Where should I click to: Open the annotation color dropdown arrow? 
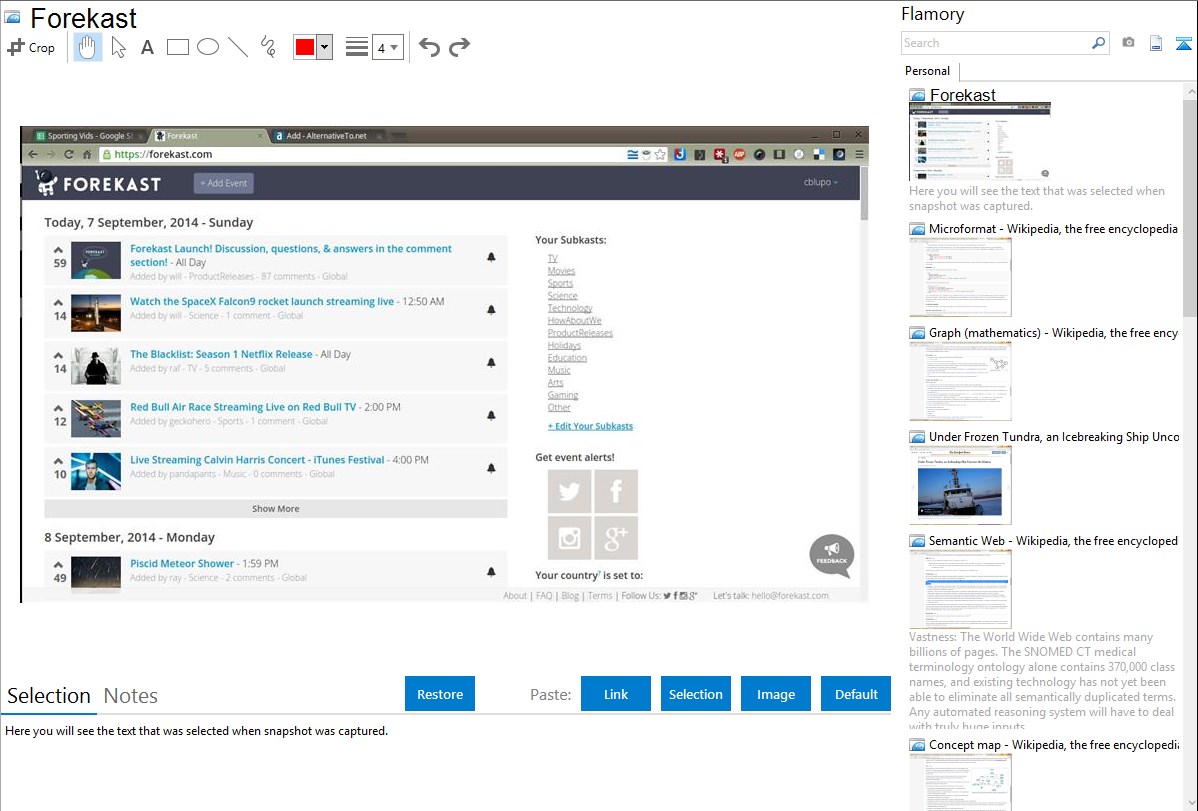point(325,47)
